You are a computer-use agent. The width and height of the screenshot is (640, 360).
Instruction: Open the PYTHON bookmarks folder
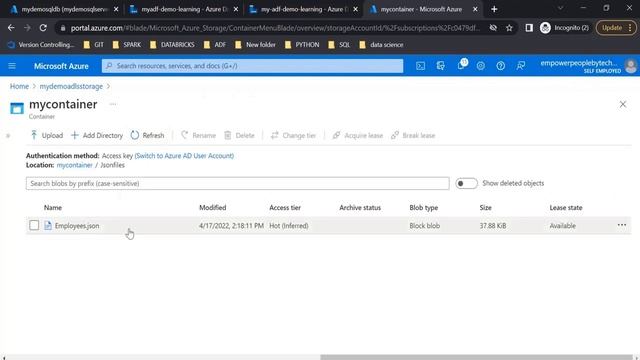point(302,45)
